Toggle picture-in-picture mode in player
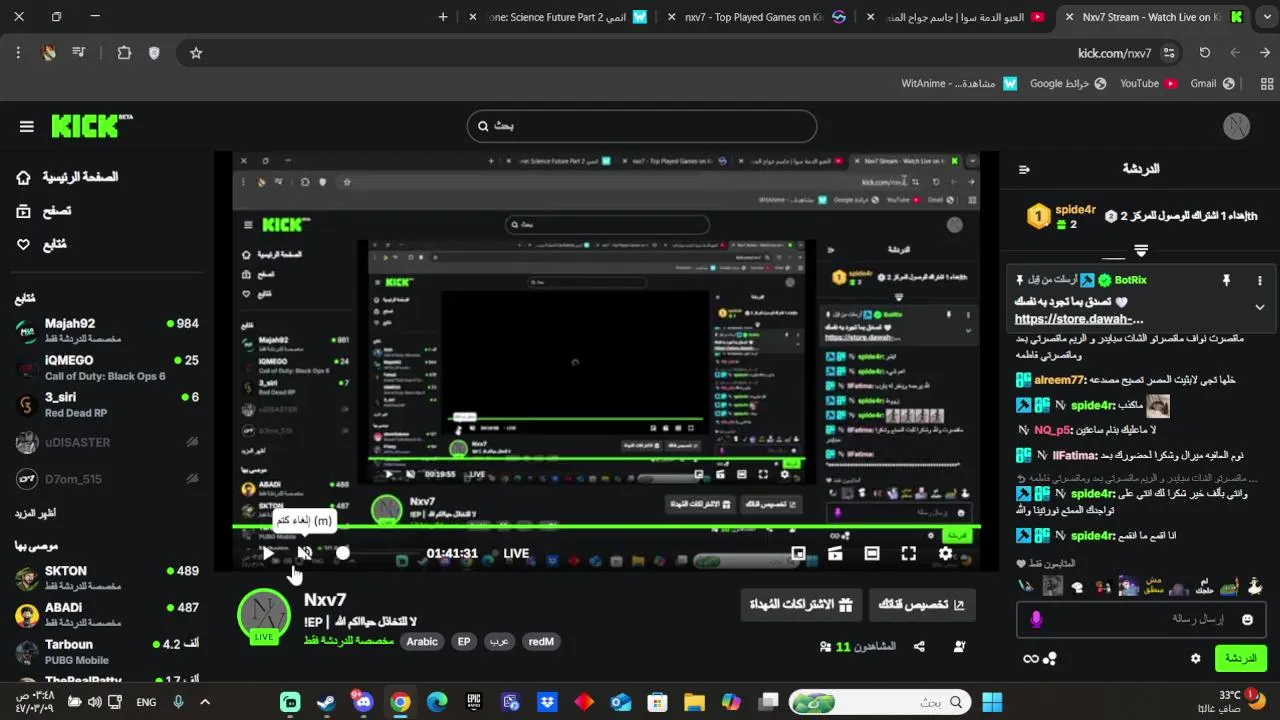 point(798,553)
